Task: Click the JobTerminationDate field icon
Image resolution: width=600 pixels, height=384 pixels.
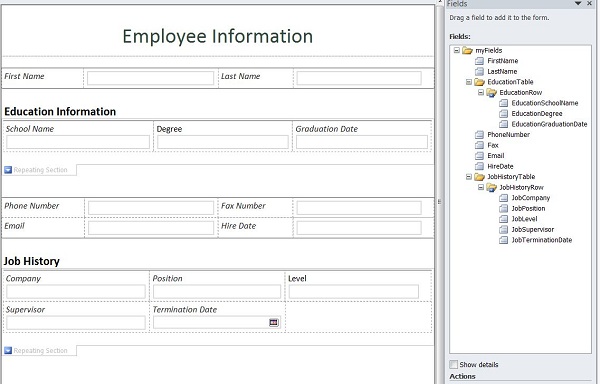Action: point(504,240)
